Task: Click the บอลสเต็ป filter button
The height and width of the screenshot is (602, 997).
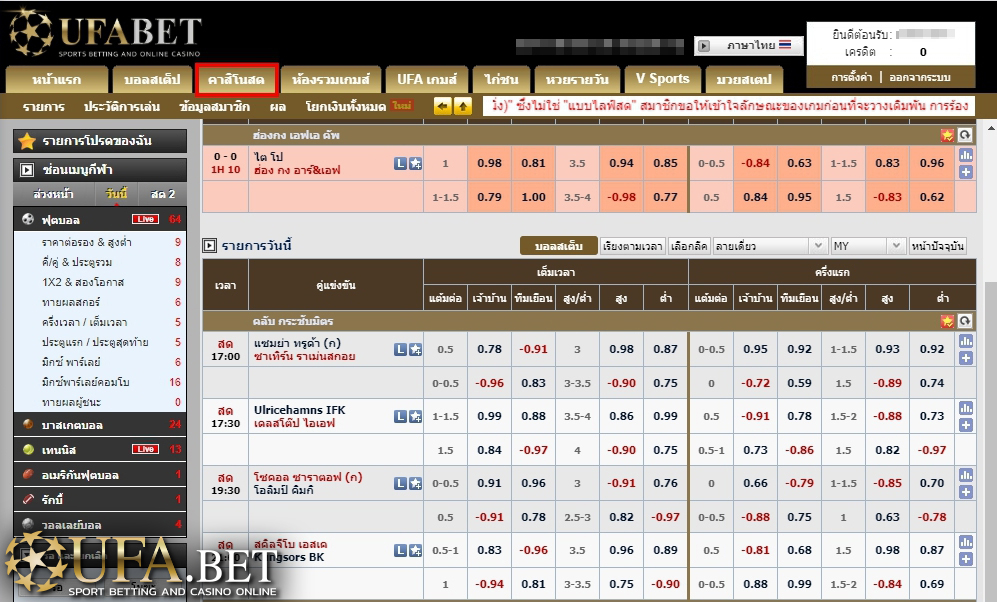Action: (558, 246)
